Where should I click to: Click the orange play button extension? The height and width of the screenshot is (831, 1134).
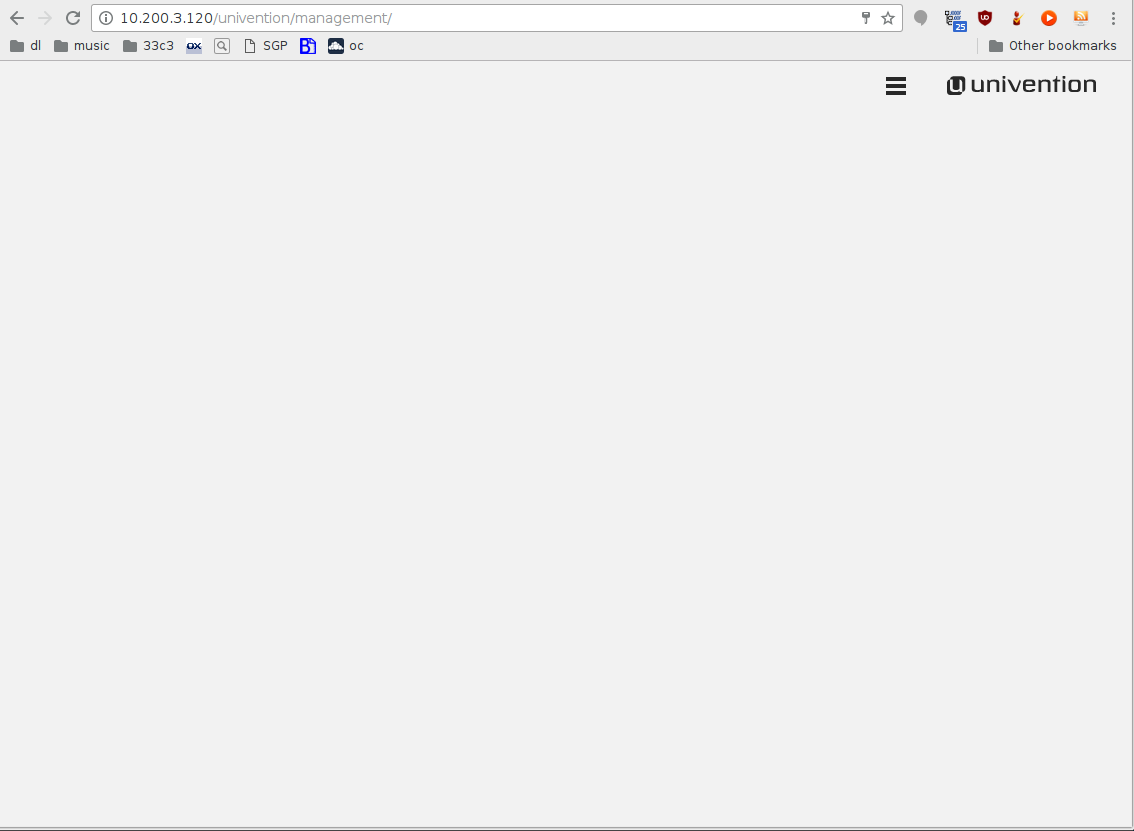(1048, 18)
